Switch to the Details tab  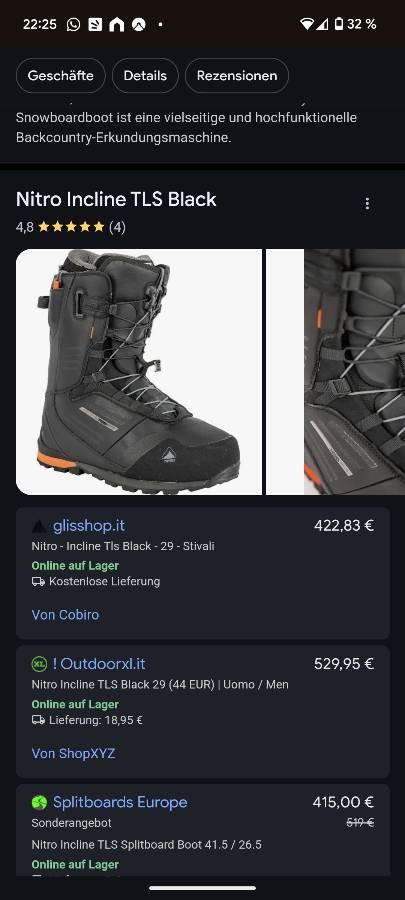pyautogui.click(x=145, y=75)
